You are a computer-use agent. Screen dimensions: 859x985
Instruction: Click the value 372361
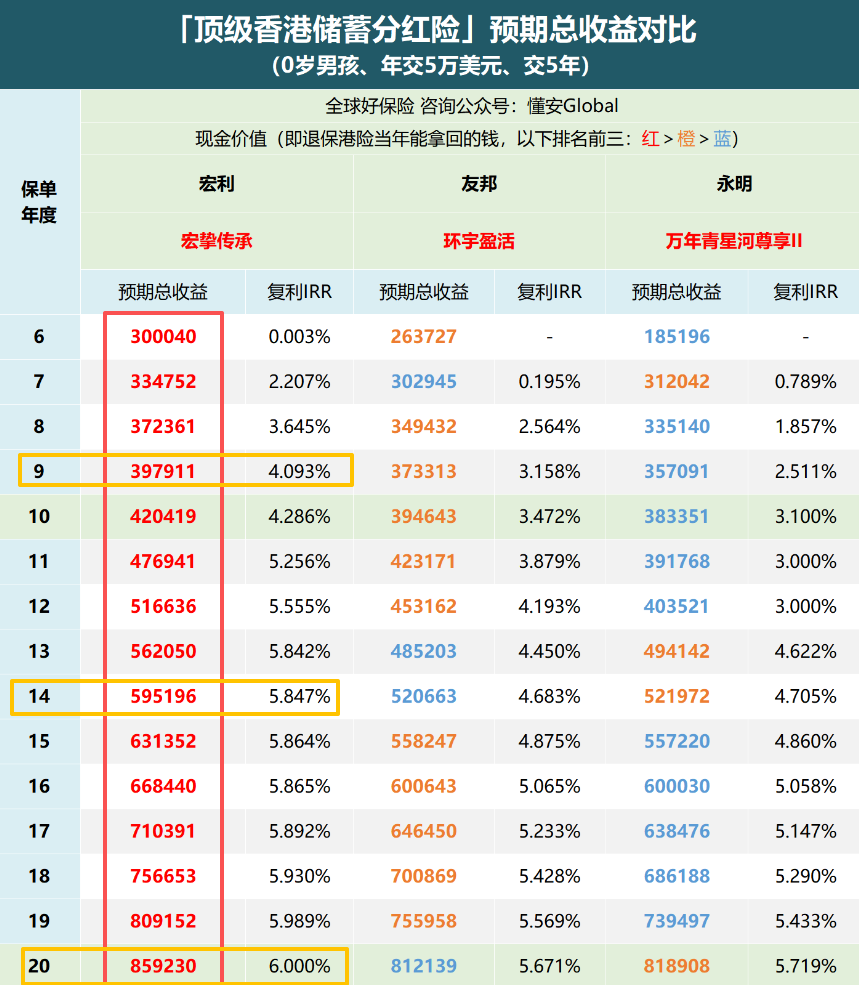click(x=163, y=427)
